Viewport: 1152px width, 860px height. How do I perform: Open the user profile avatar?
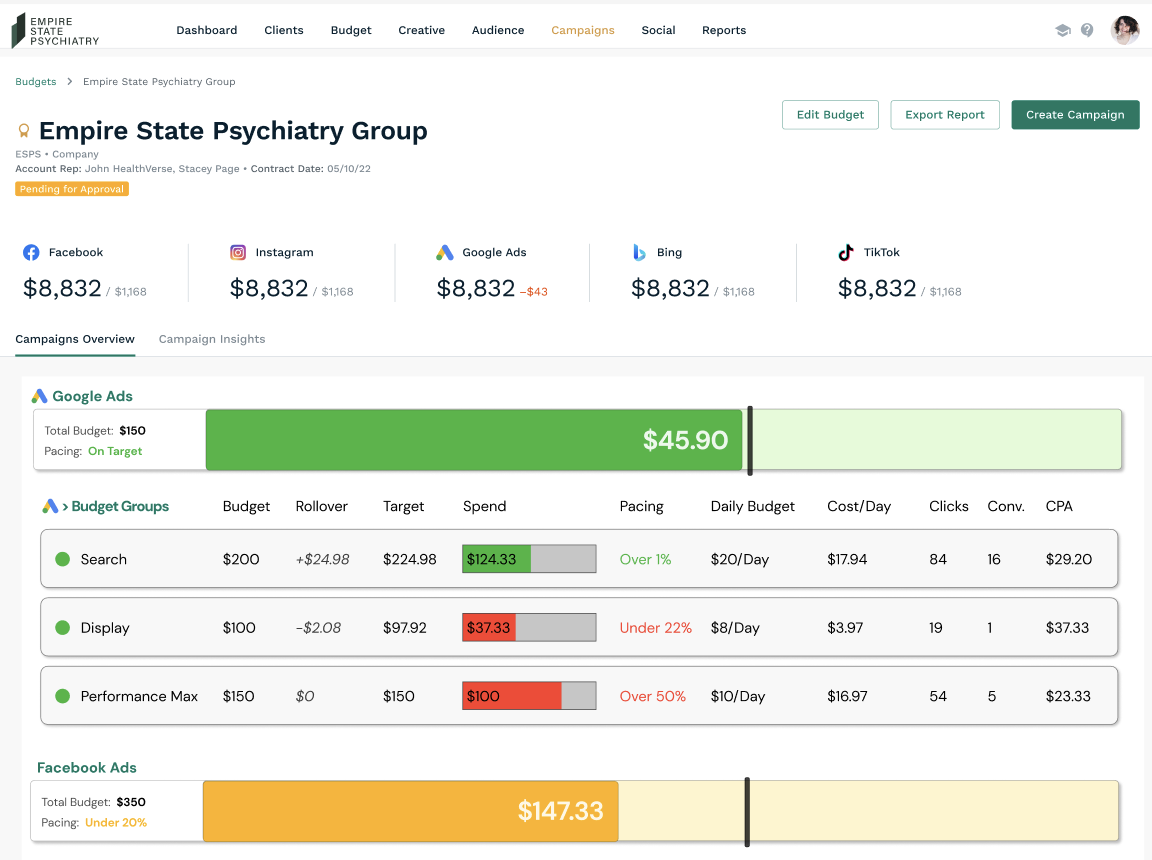1125,30
